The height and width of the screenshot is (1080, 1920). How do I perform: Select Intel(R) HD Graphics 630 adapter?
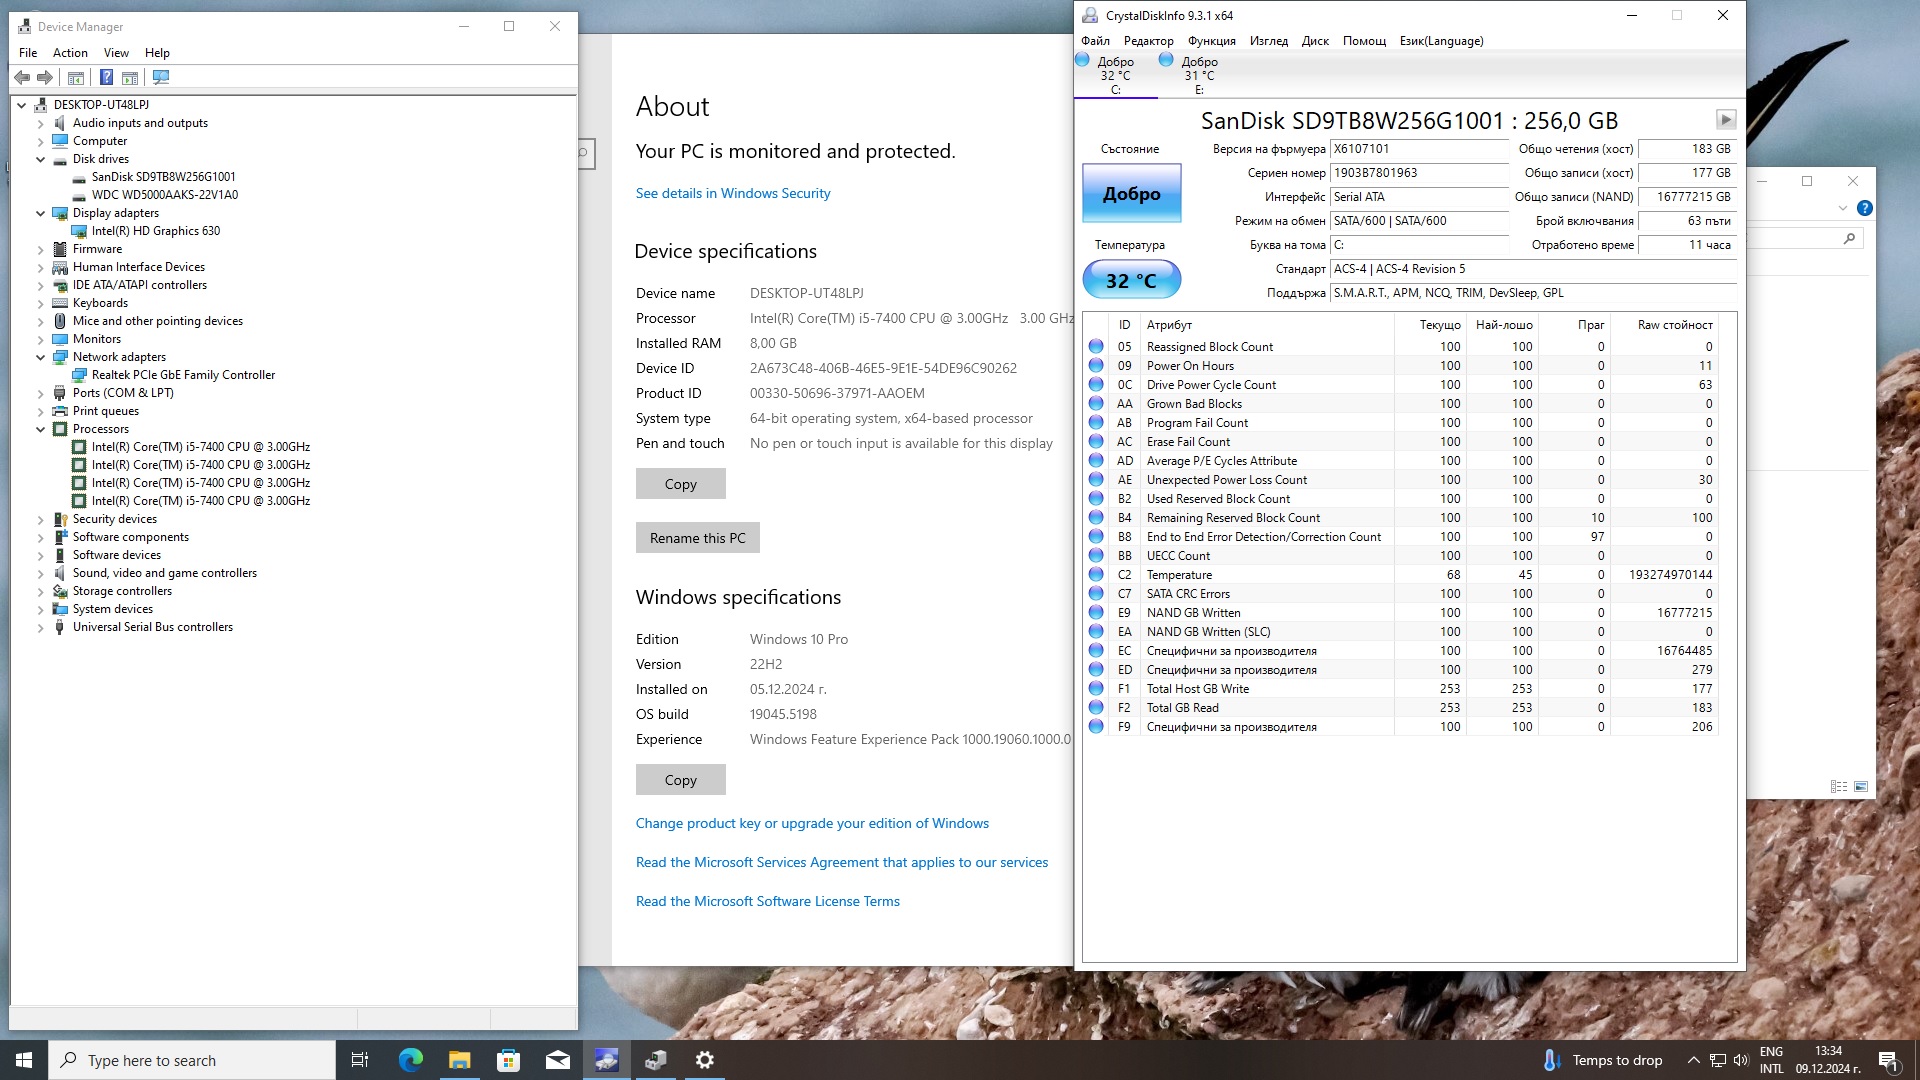click(x=155, y=231)
